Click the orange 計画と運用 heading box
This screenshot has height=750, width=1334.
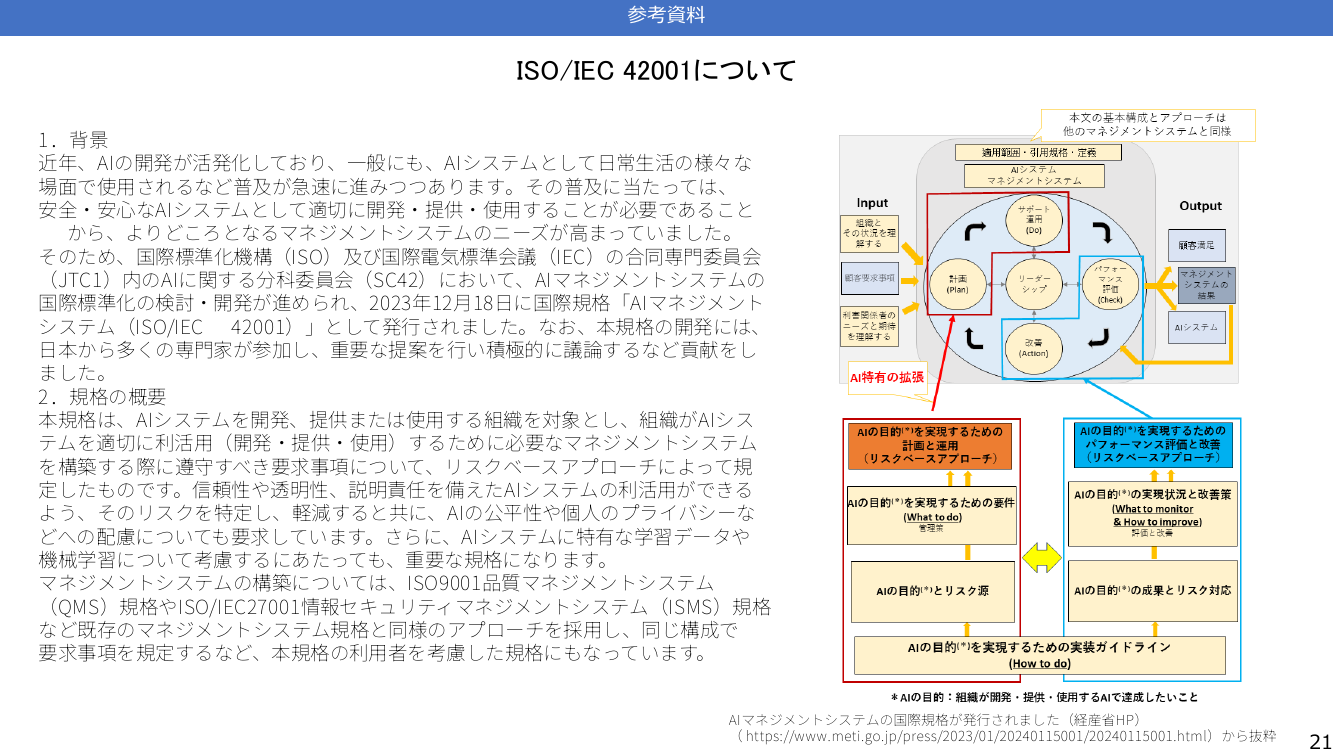pyautogui.click(x=931, y=446)
